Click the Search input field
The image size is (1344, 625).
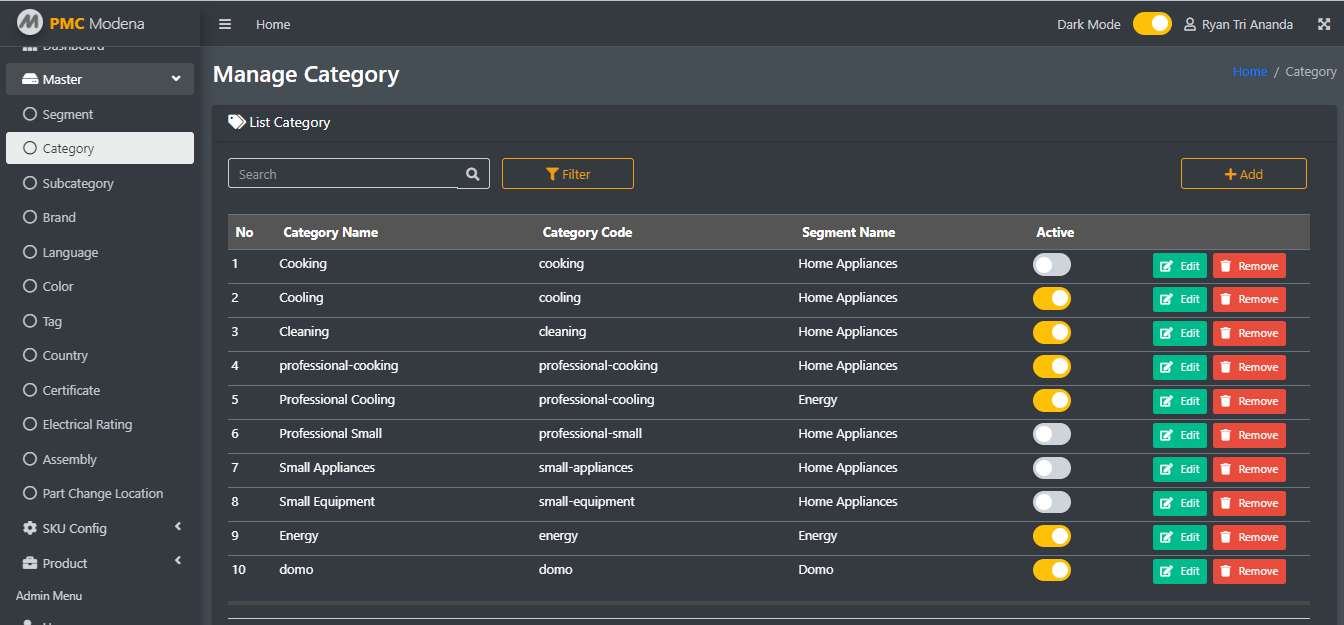point(343,174)
